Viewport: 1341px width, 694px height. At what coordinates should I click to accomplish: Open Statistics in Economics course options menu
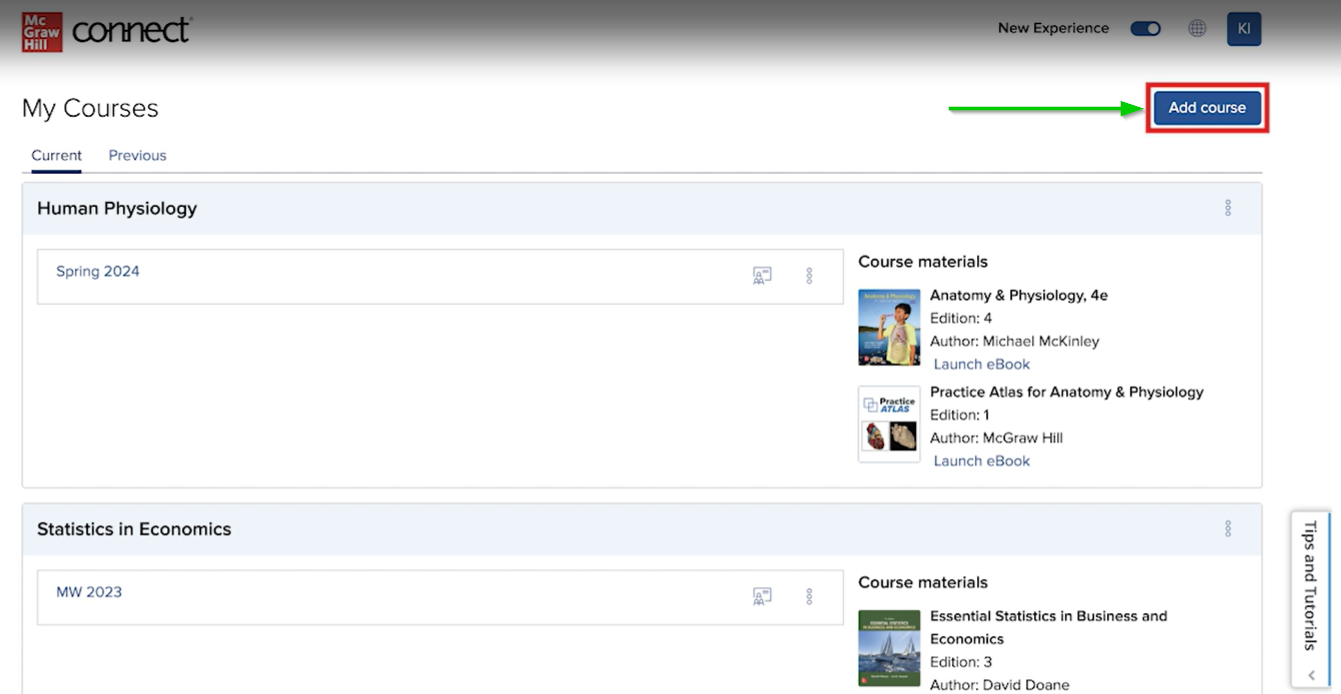click(x=1227, y=529)
